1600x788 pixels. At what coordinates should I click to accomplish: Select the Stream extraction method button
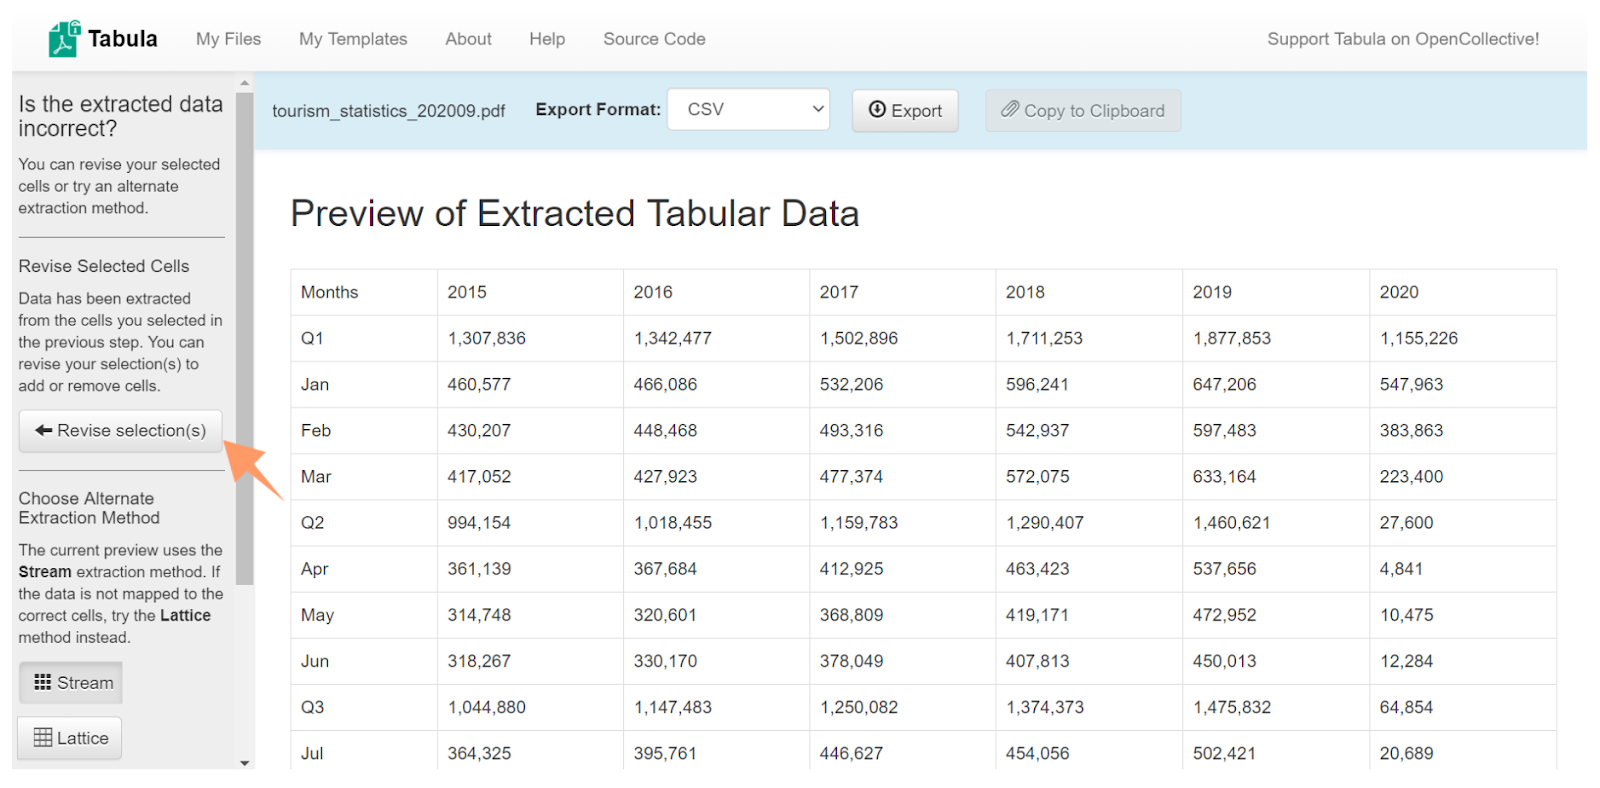click(71, 683)
